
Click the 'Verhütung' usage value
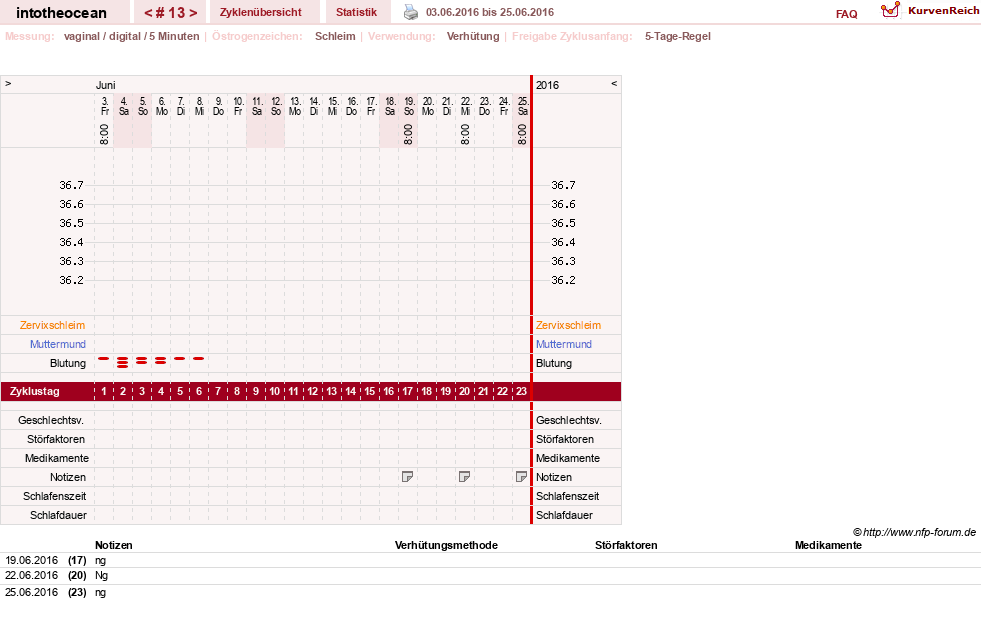click(x=473, y=36)
